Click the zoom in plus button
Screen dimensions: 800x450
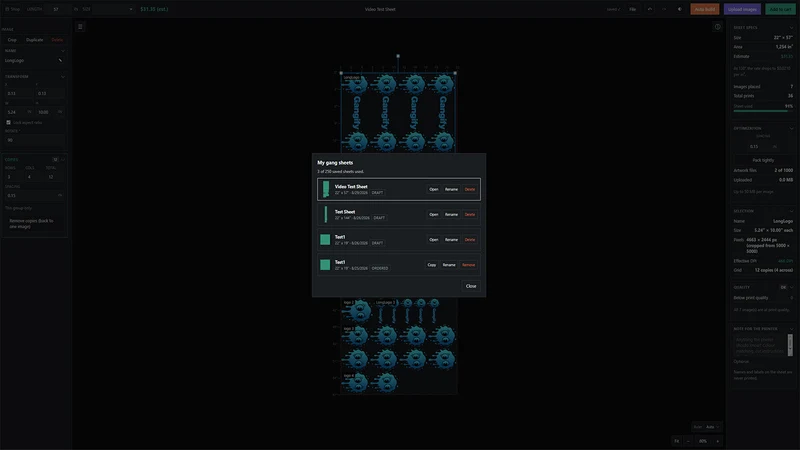pyautogui.click(x=717, y=441)
